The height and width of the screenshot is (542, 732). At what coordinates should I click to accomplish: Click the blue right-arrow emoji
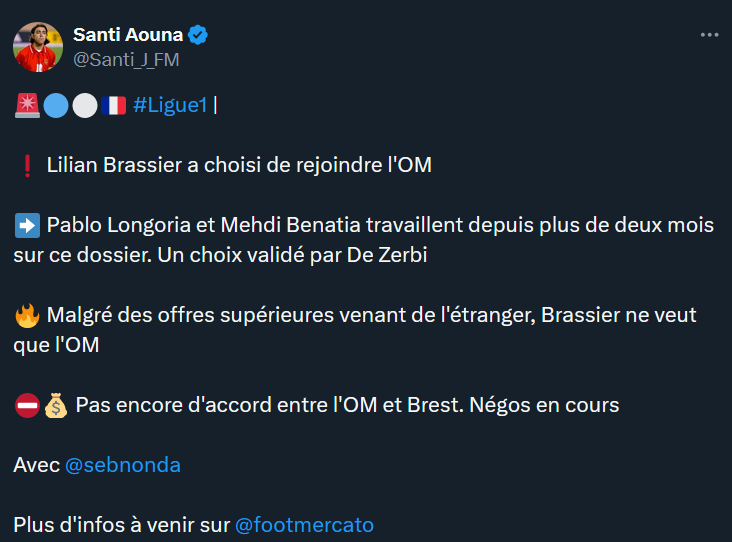tap(27, 225)
